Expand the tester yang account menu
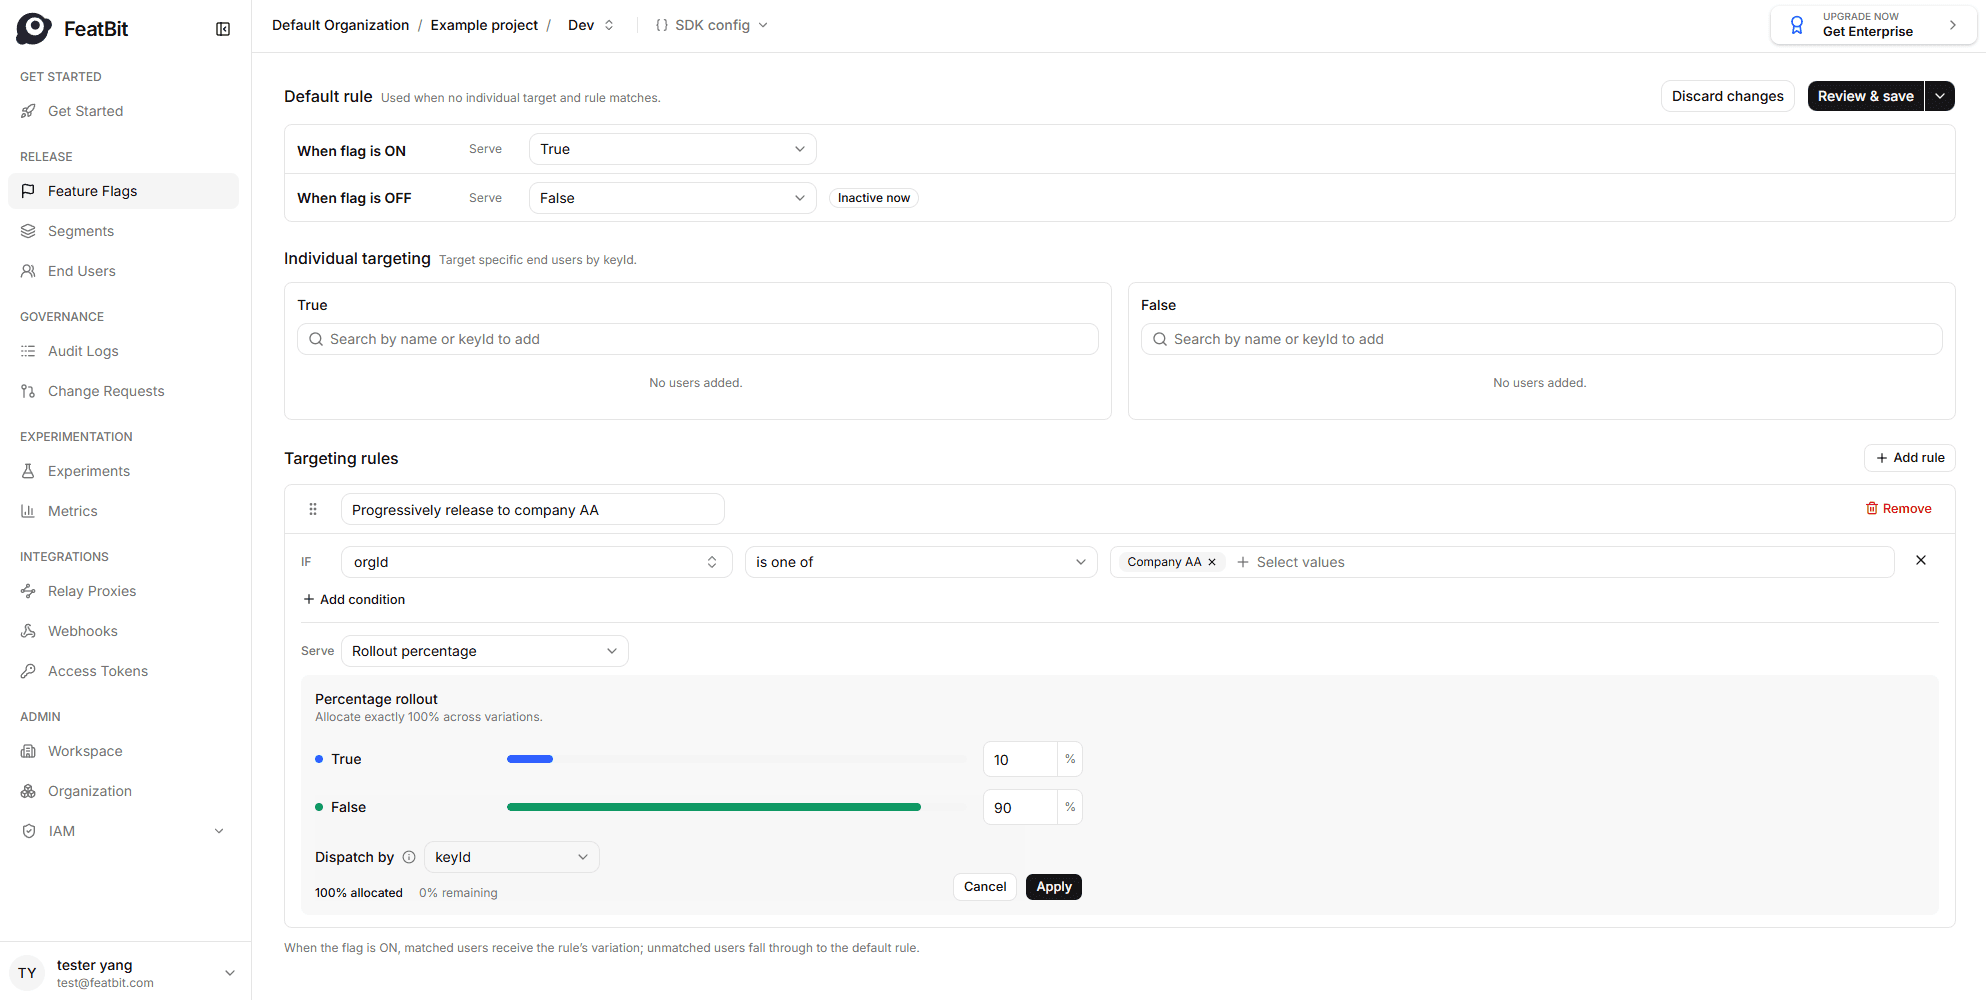1986x1000 pixels. (x=230, y=973)
